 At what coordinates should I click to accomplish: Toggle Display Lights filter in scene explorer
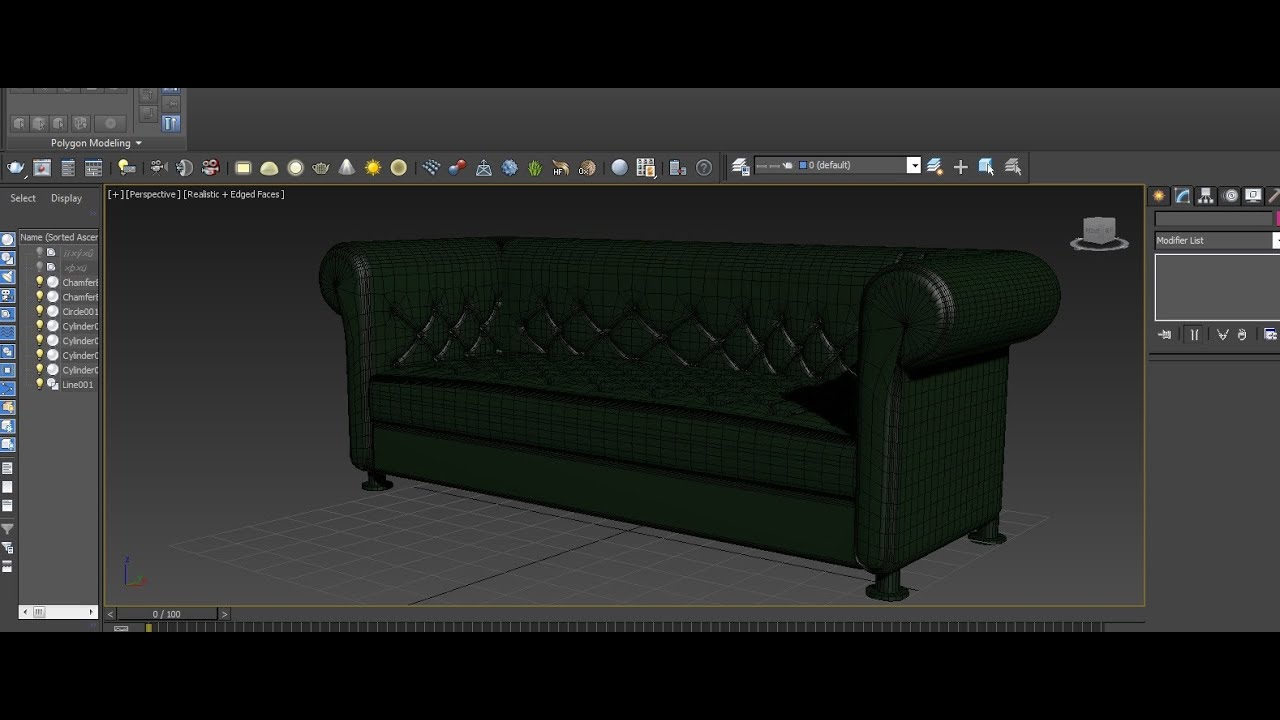click(8, 277)
